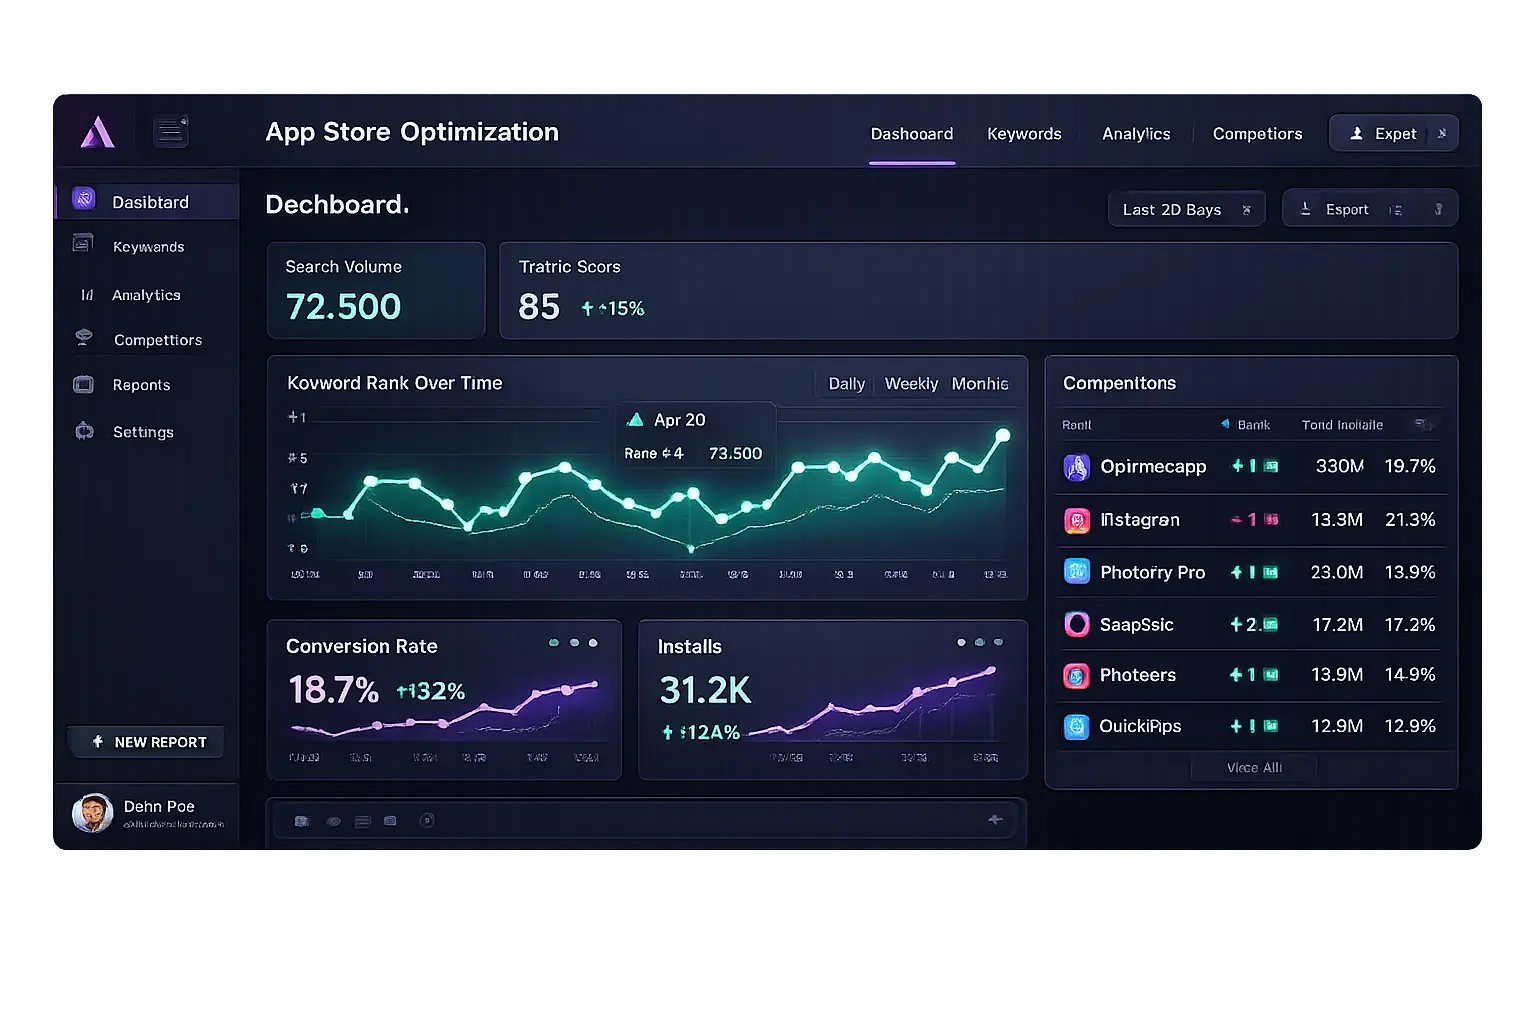The width and height of the screenshot is (1536, 1024).
Task: Click the Settings sidebar icon
Action: coord(85,431)
